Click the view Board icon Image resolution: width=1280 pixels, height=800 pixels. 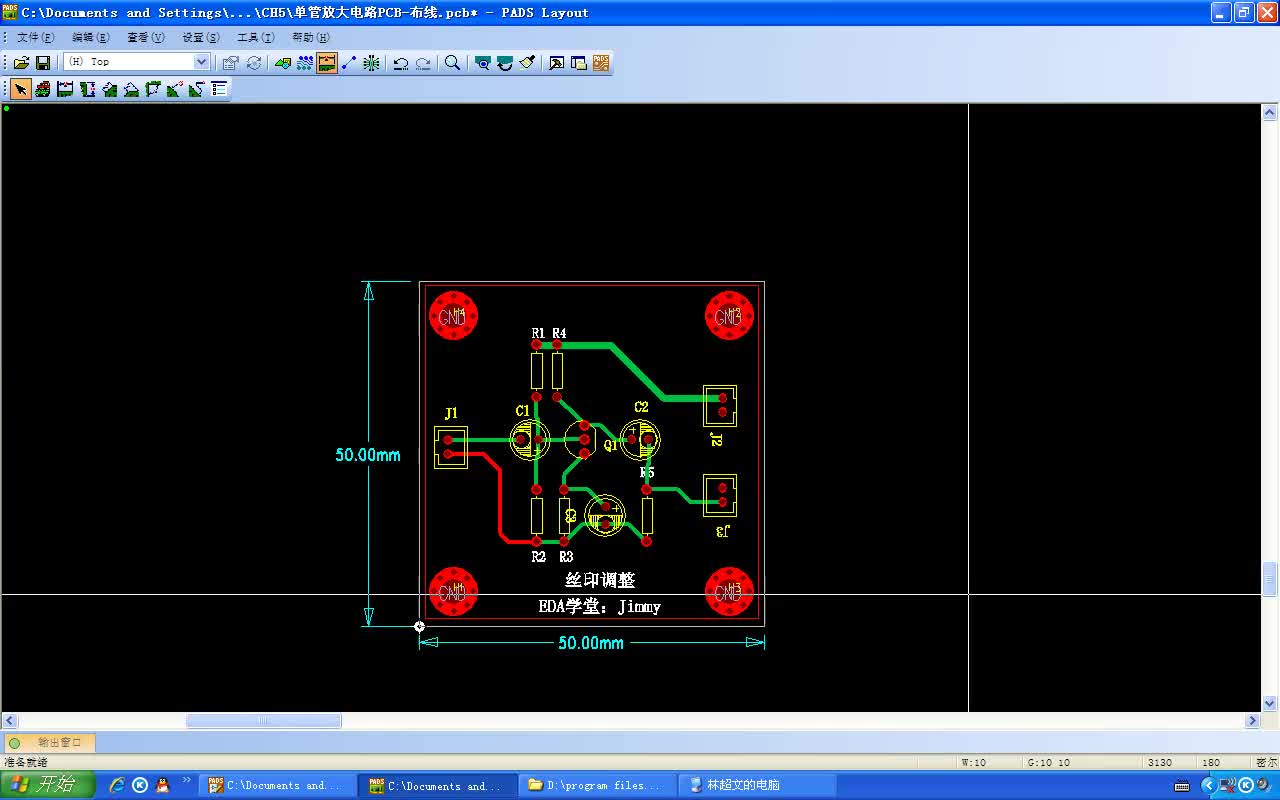[483, 62]
